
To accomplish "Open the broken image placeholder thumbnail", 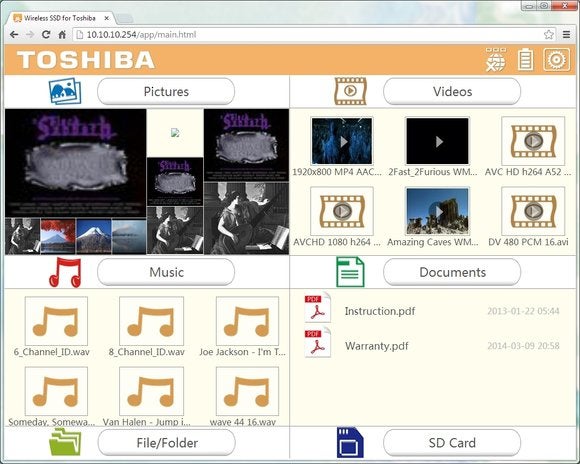I will coord(175,133).
